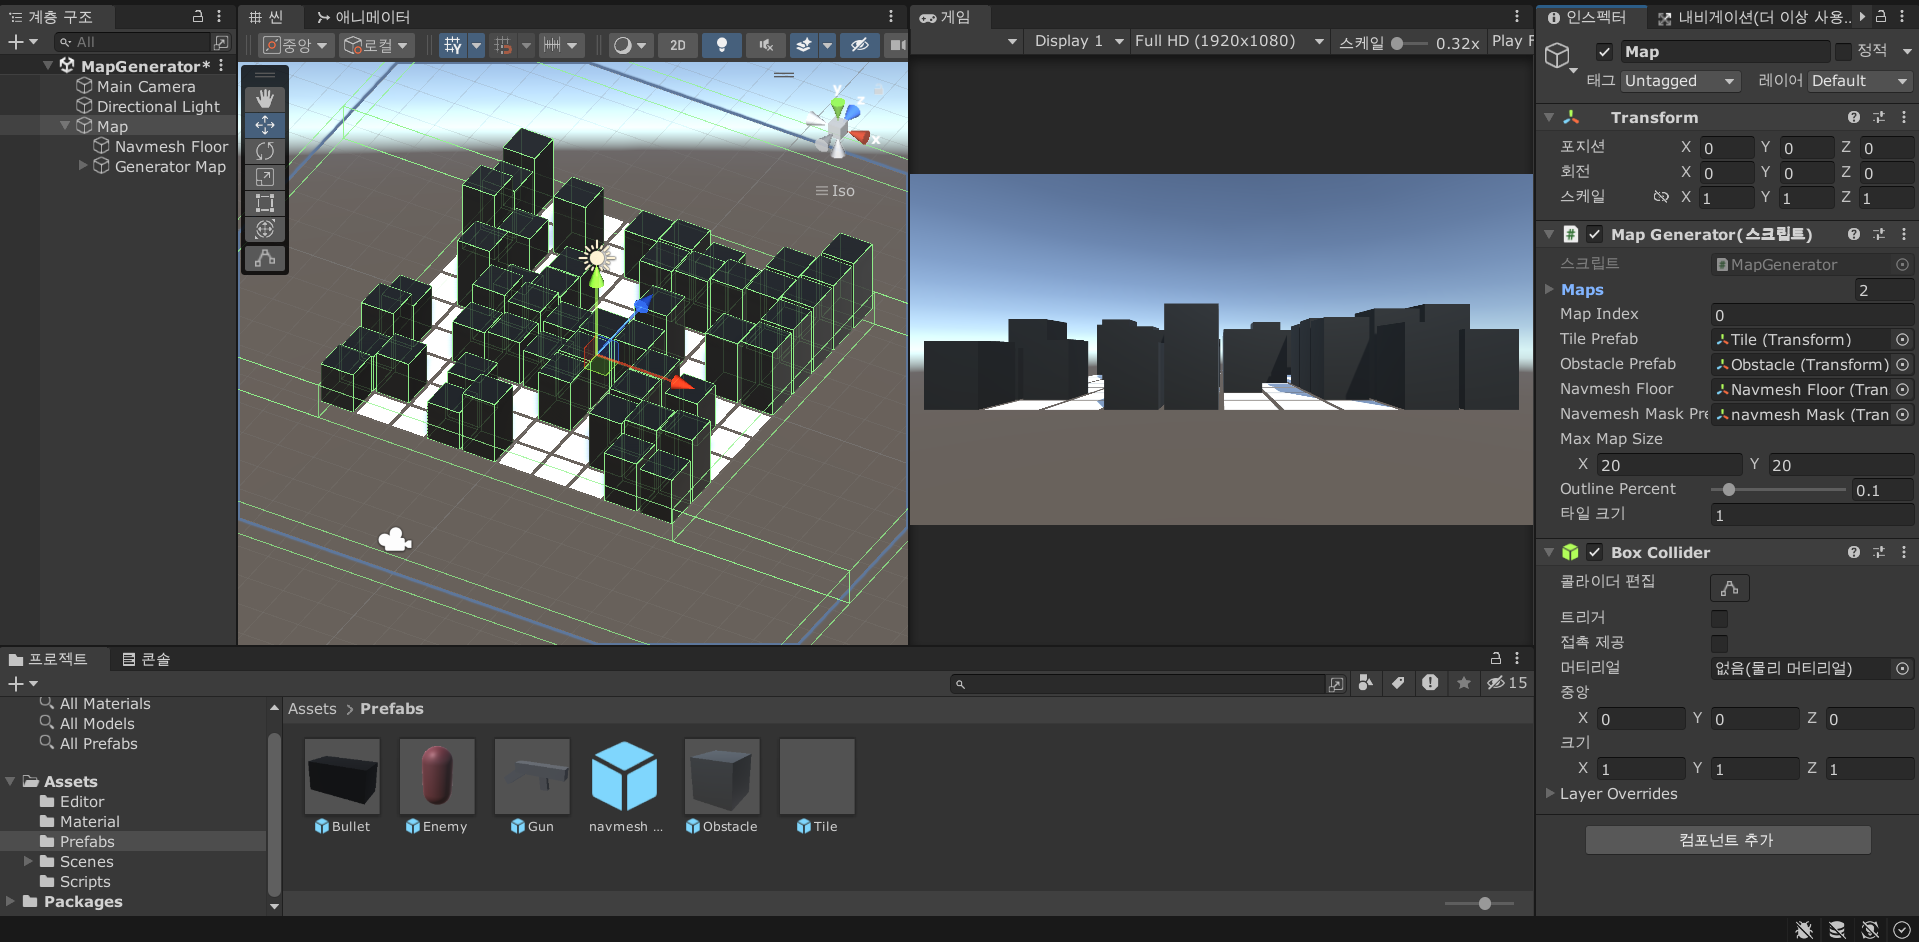The image size is (1919, 942).
Task: Click favorites star icon in Project panel
Action: pyautogui.click(x=1464, y=683)
